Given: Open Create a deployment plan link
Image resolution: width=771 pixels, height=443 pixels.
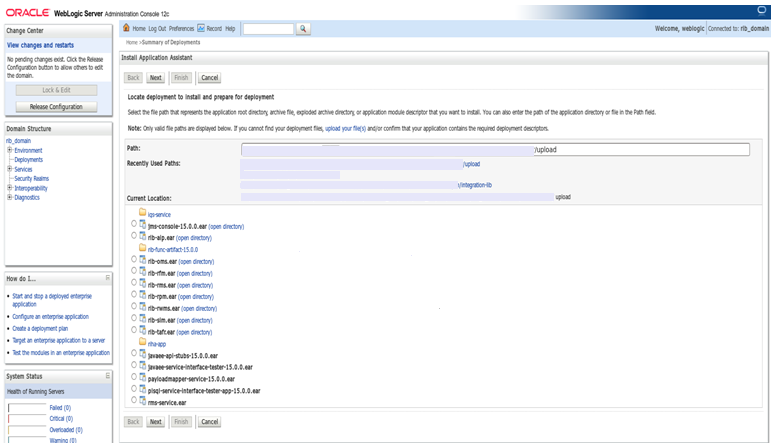Looking at the screenshot, I should click(x=40, y=329).
